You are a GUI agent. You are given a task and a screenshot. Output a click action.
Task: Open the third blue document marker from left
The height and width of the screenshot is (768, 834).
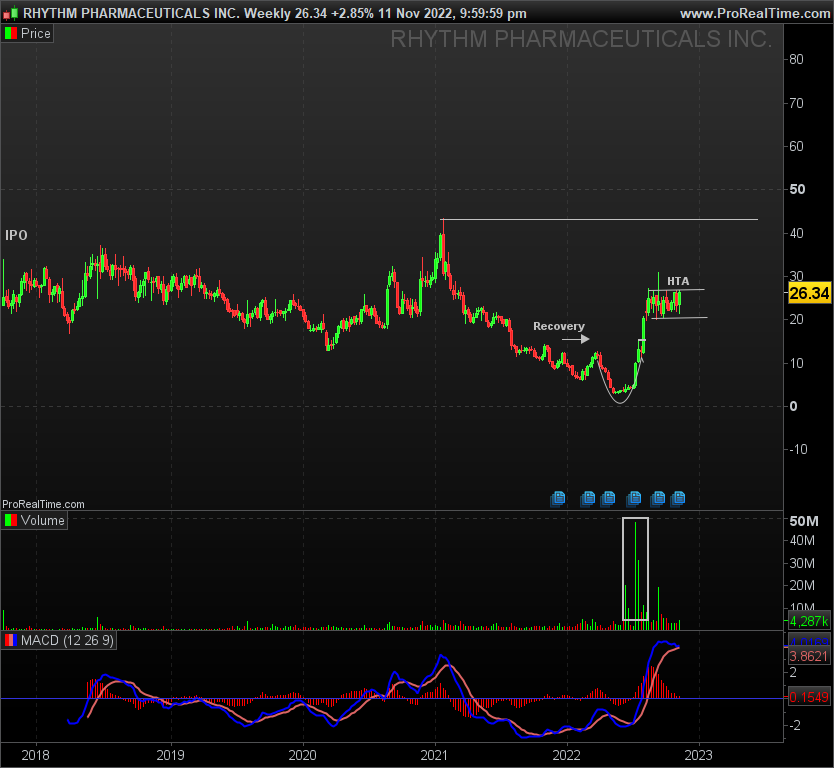(x=608, y=498)
